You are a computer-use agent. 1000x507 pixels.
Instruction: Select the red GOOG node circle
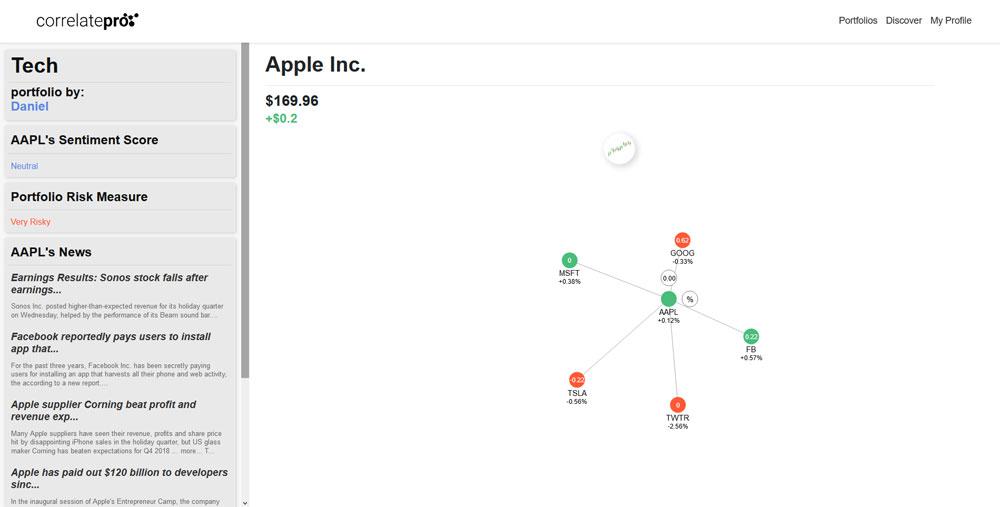tap(682, 240)
